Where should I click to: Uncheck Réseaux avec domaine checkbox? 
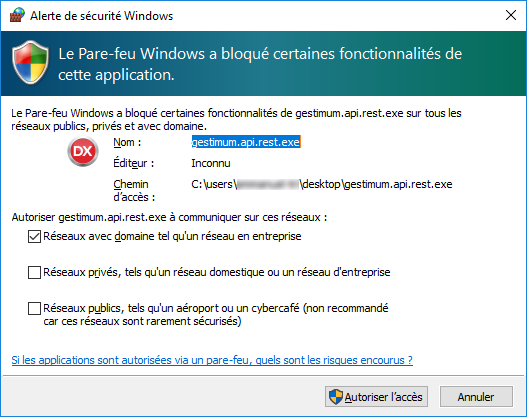click(x=34, y=236)
